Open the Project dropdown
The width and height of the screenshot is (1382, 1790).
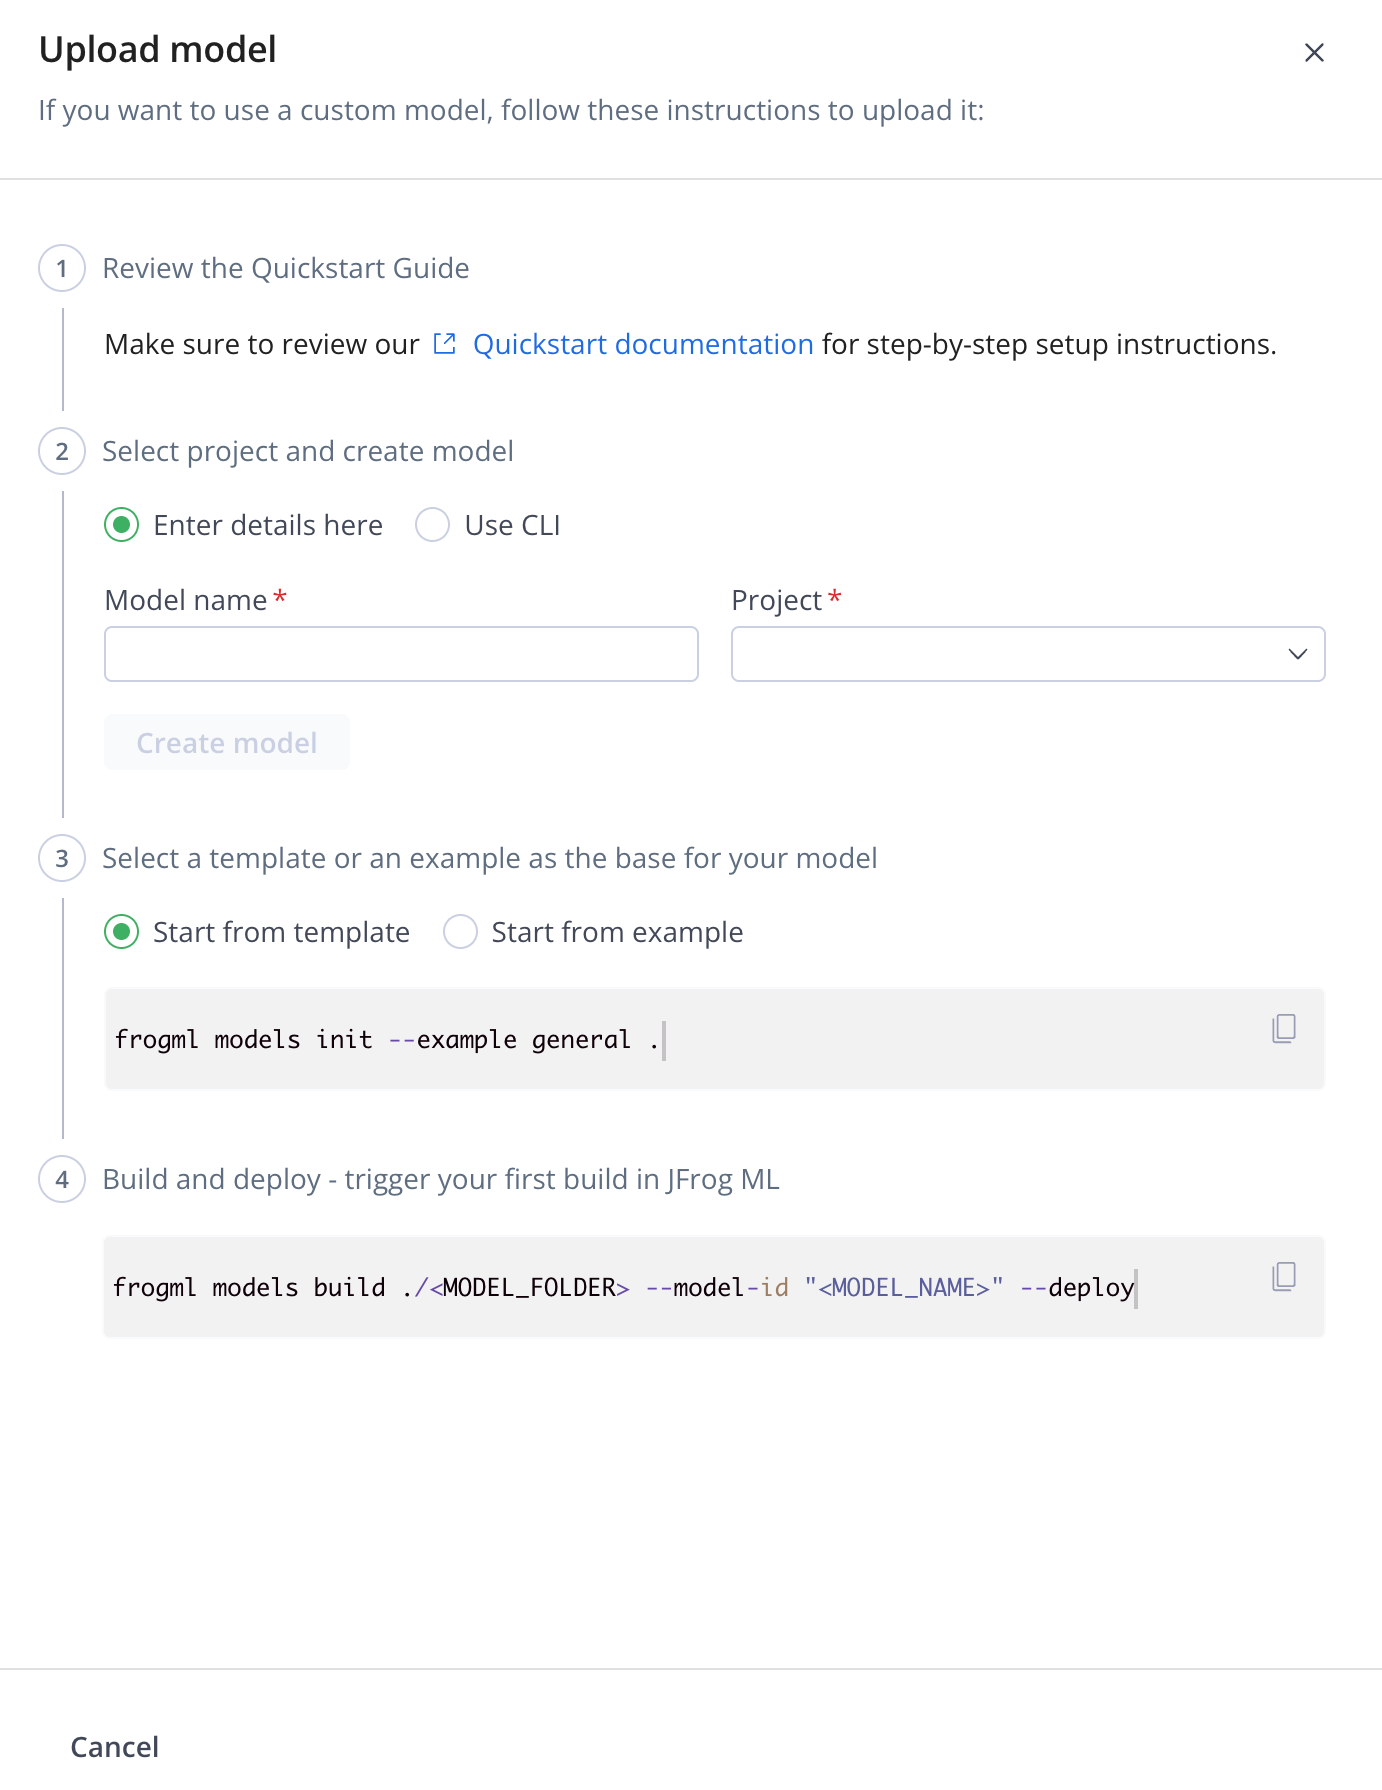click(1028, 654)
